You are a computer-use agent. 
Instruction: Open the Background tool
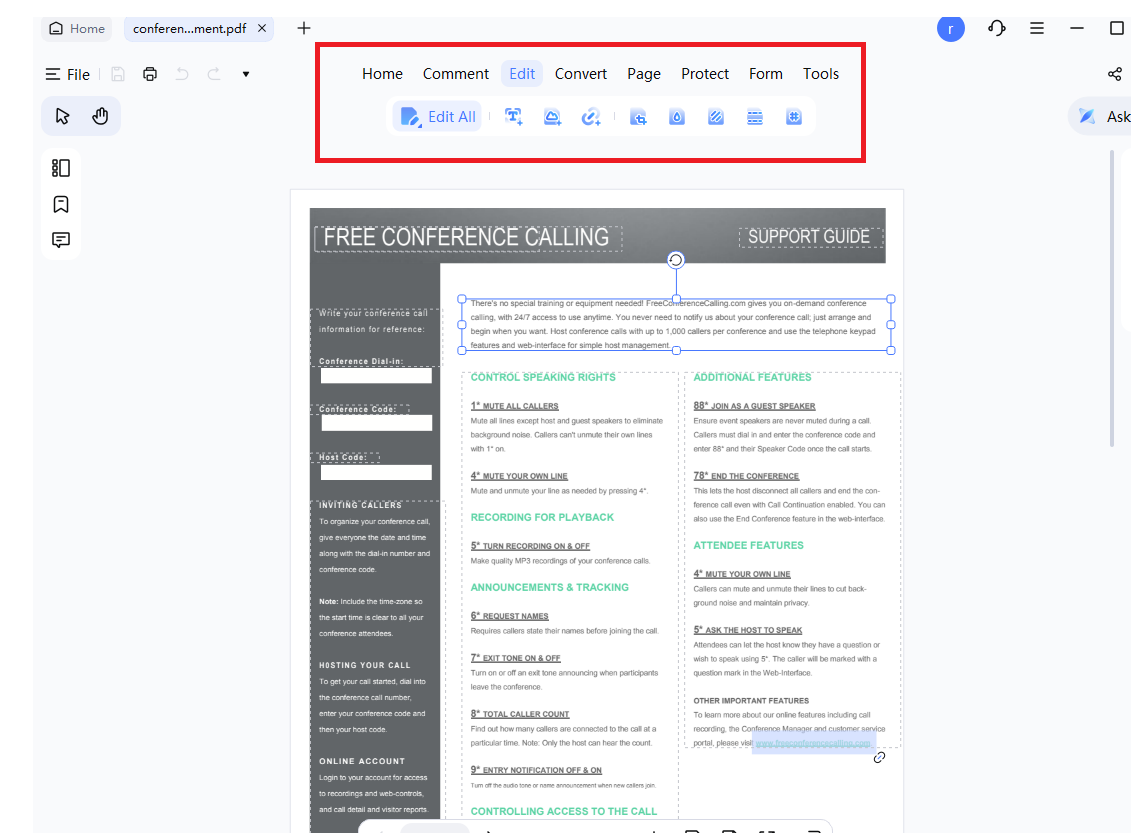tap(716, 117)
